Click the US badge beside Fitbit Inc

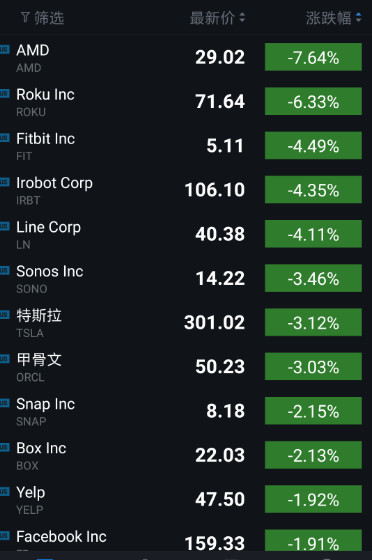4,138
